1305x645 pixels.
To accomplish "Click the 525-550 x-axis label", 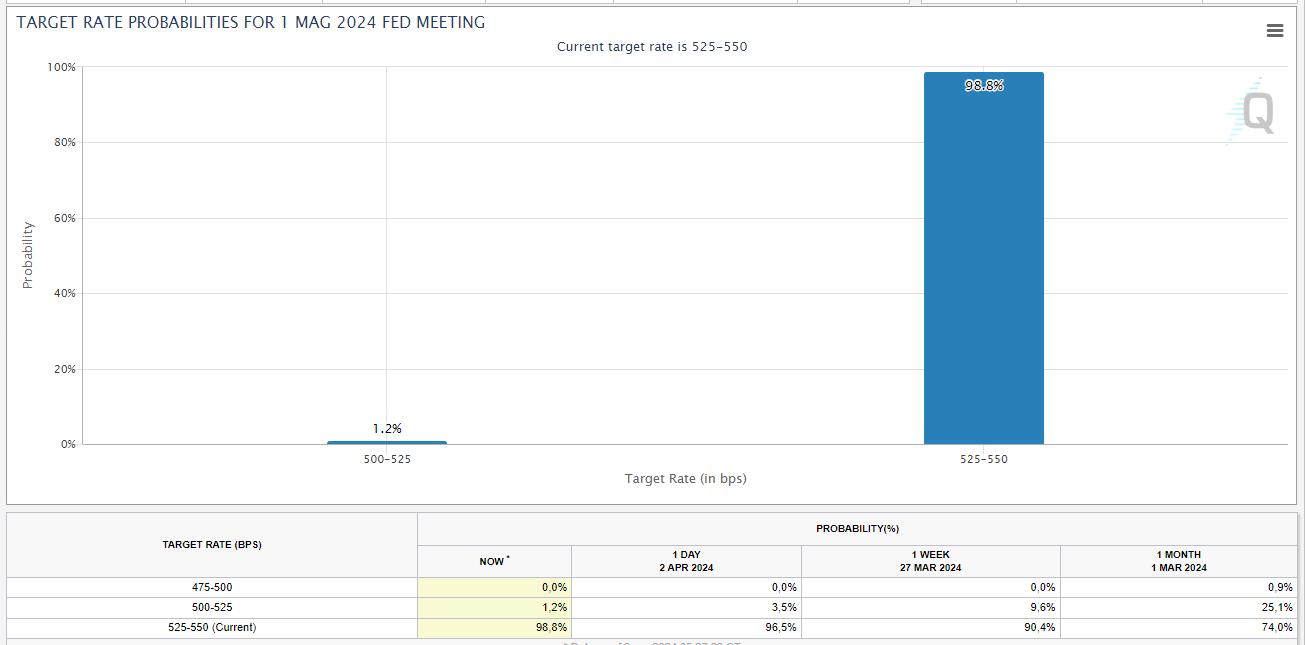I will point(983,459).
